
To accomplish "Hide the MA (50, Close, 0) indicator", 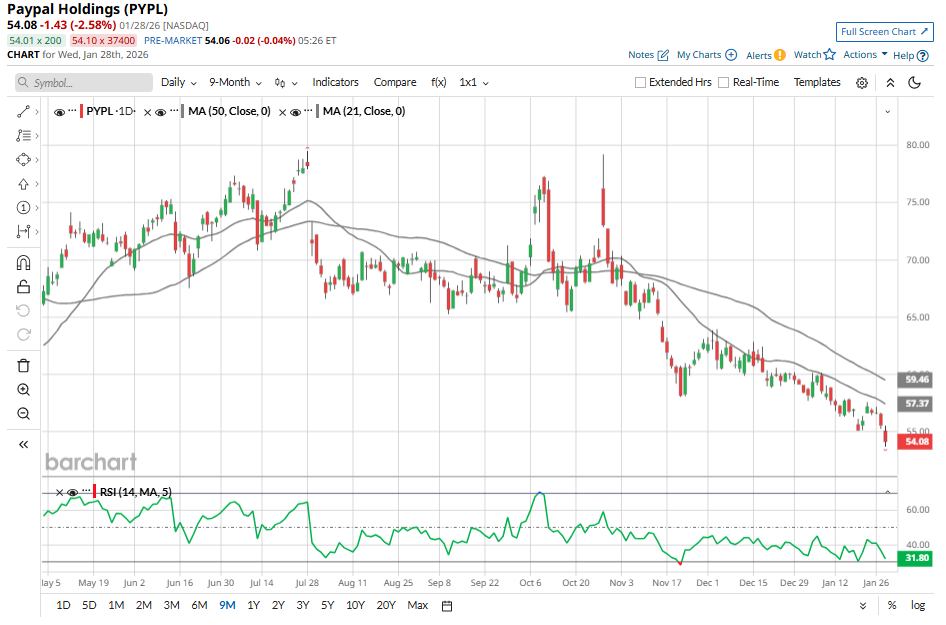I will (x=161, y=112).
